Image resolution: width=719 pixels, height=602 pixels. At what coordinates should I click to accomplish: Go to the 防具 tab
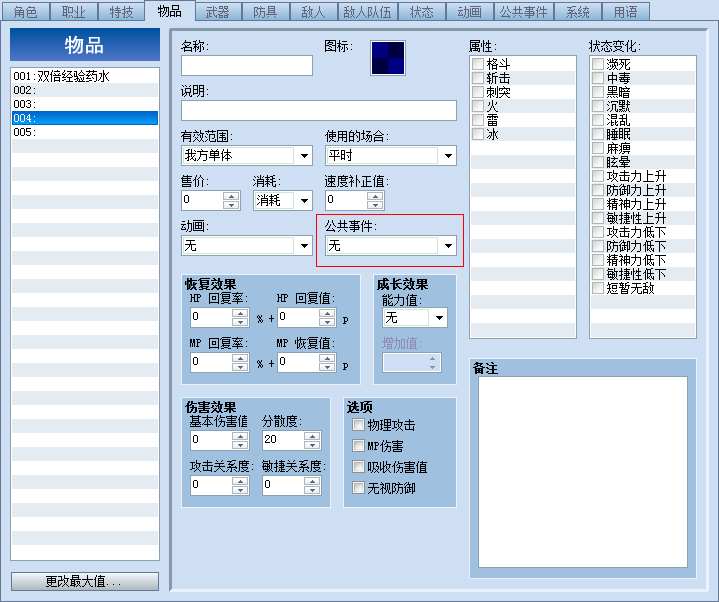(265, 12)
